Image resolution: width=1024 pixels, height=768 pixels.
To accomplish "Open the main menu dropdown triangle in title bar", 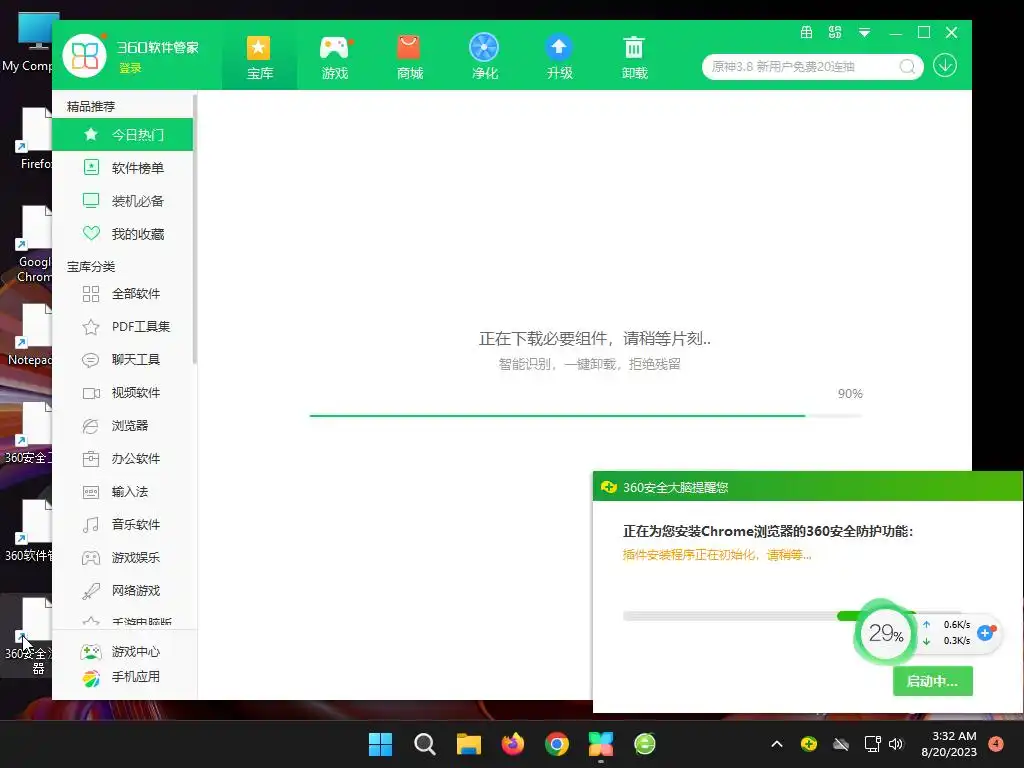I will click(864, 33).
